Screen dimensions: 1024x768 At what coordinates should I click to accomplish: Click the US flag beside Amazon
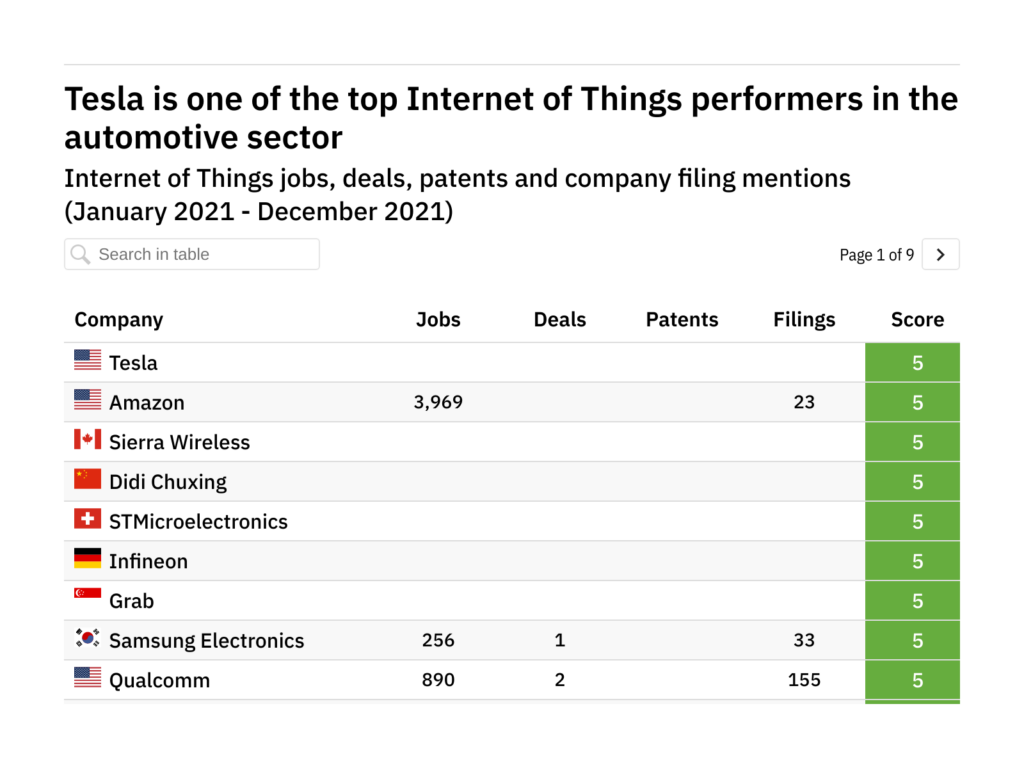coord(88,400)
